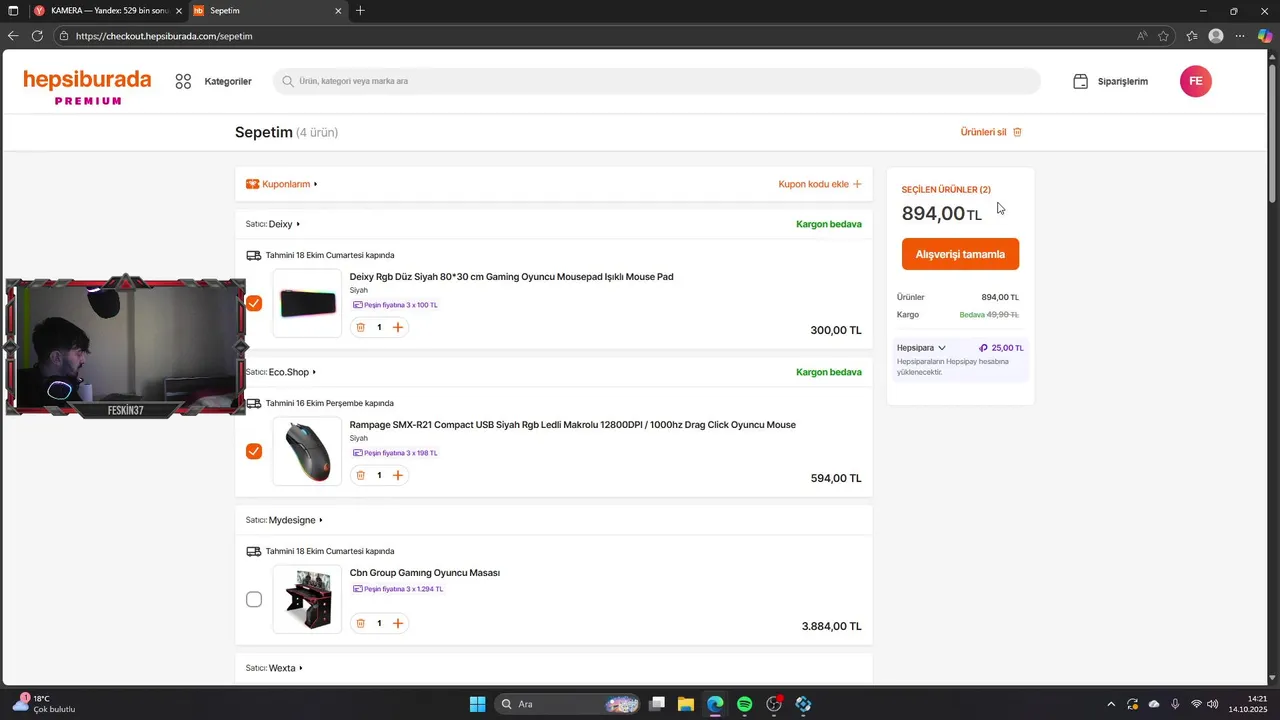Image resolution: width=1280 pixels, height=720 pixels.
Task: Check the Cbn Group gaming desk checkbox
Action: [254, 599]
